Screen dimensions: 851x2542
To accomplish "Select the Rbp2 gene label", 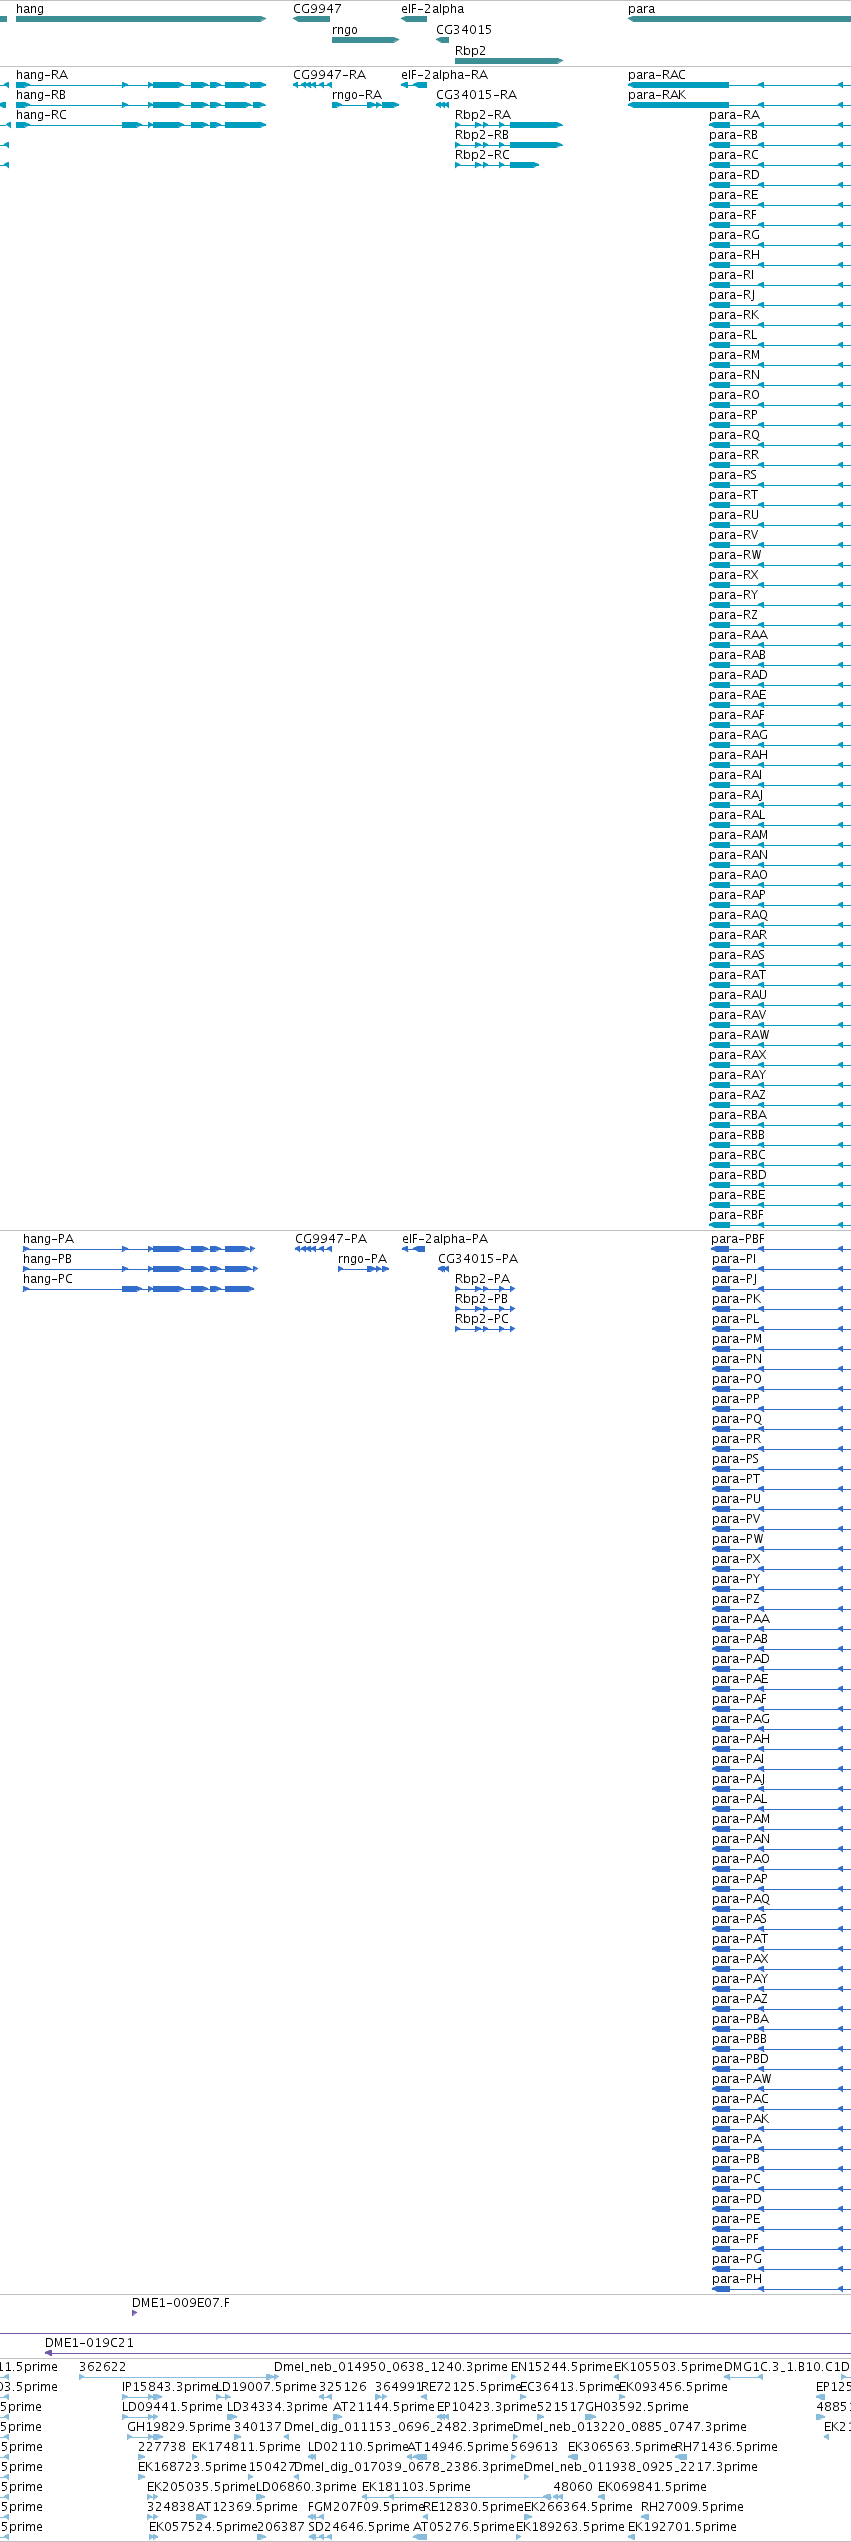I will point(470,51).
